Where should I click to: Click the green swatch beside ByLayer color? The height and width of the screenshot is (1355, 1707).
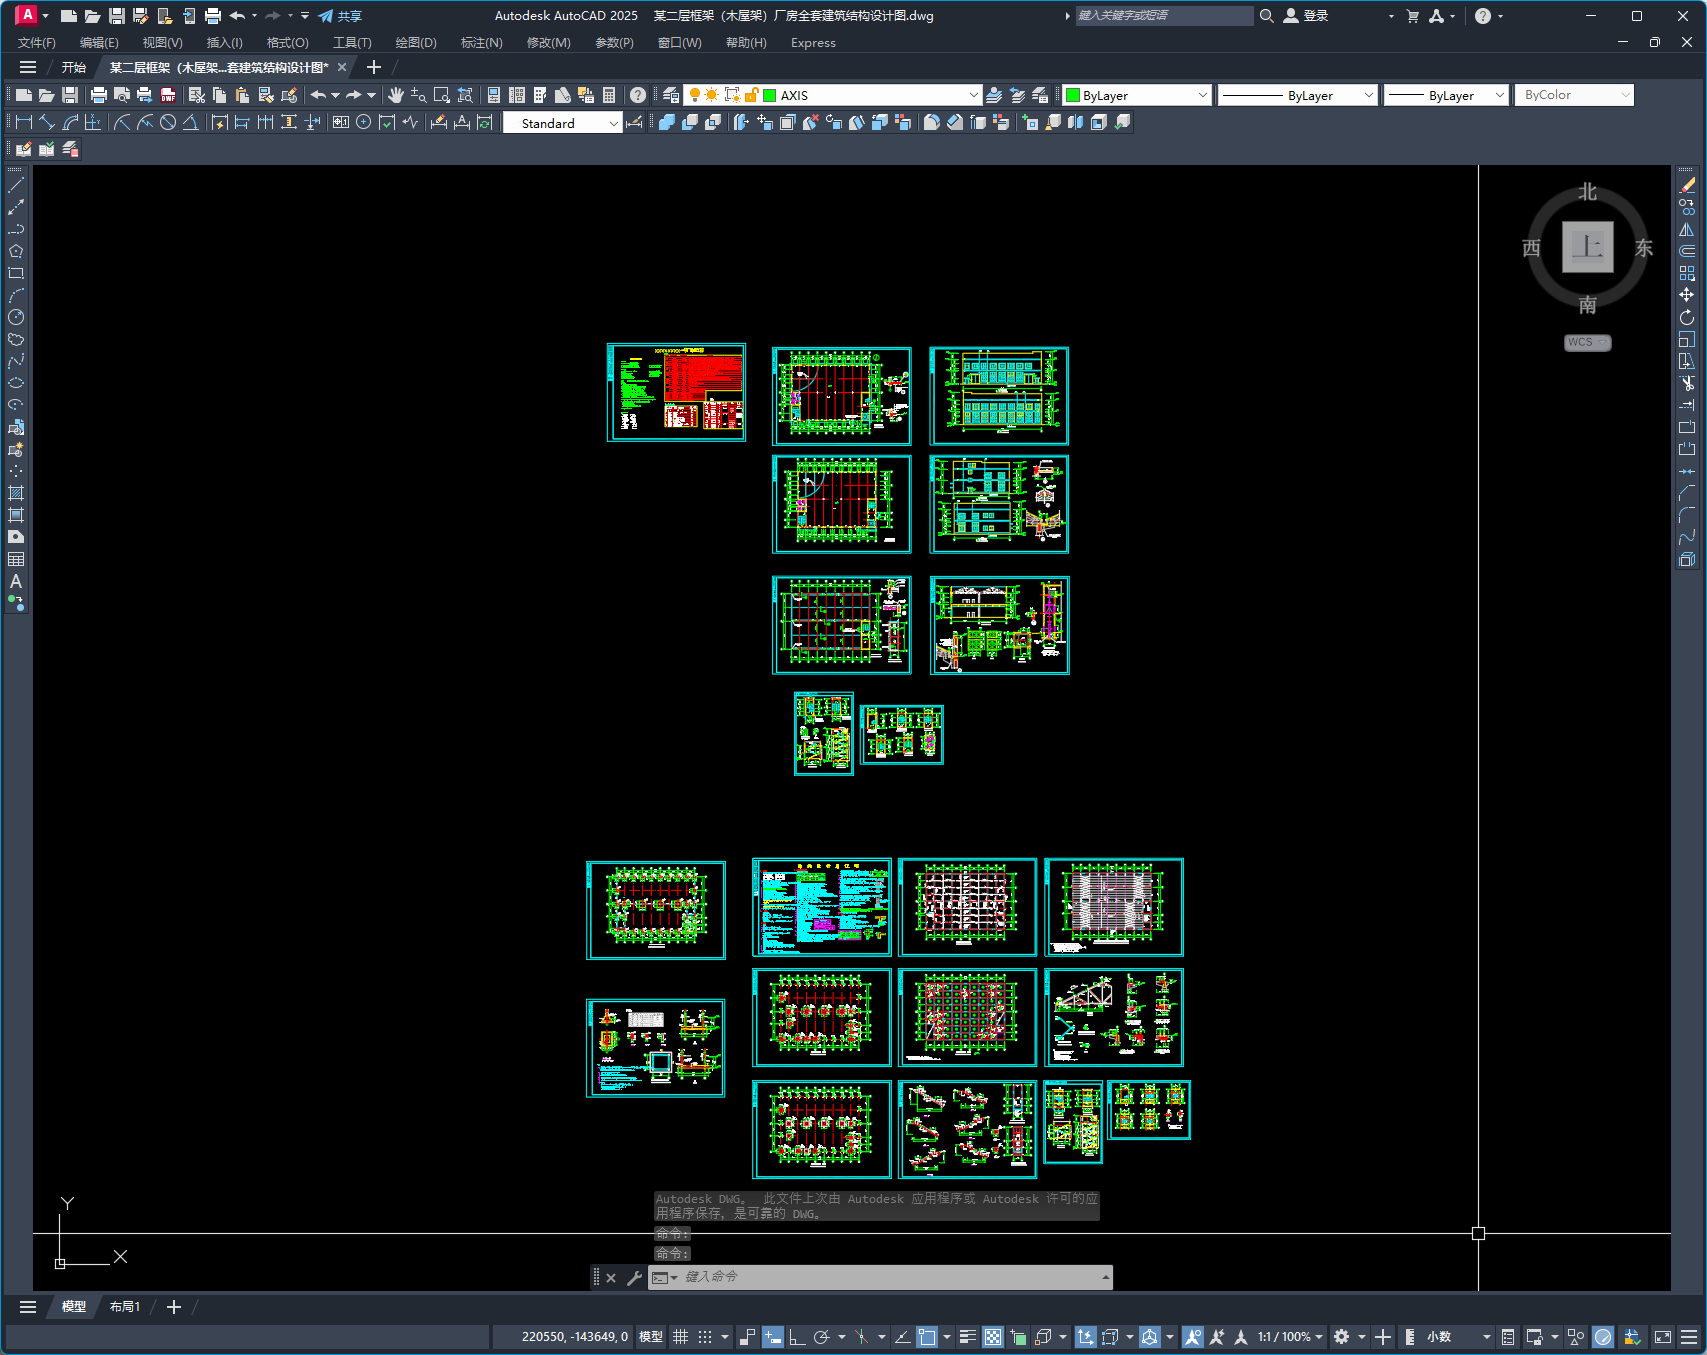pyautogui.click(x=1073, y=95)
